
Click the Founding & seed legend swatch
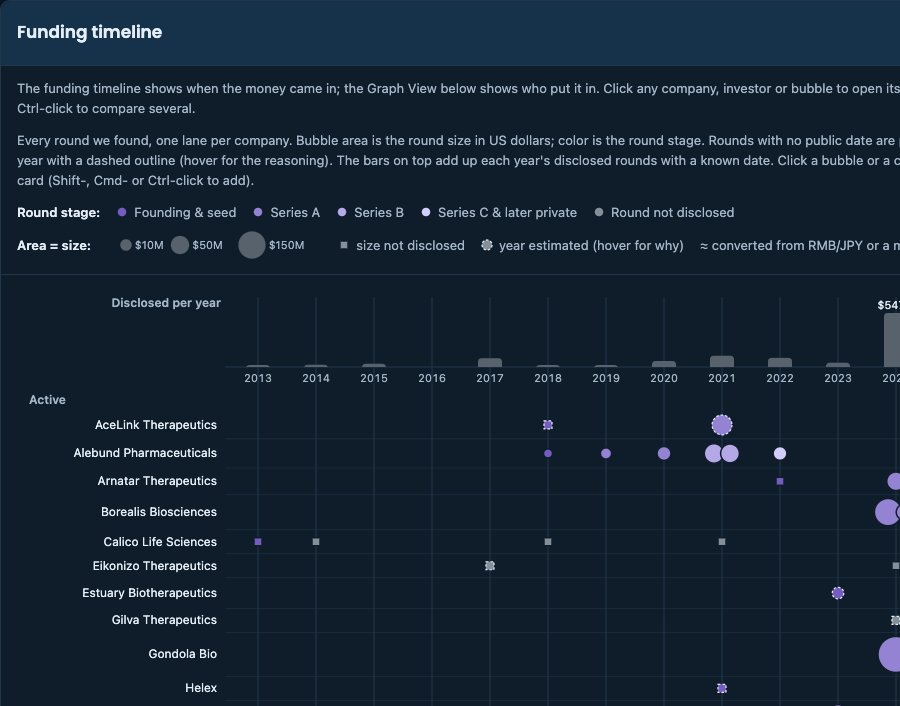(122, 212)
